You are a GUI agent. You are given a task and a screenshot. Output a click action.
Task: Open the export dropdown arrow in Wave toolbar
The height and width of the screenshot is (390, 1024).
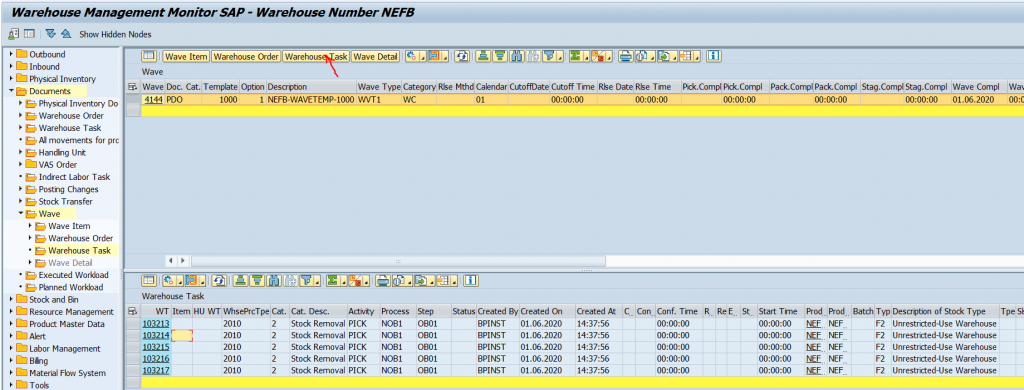(674, 57)
